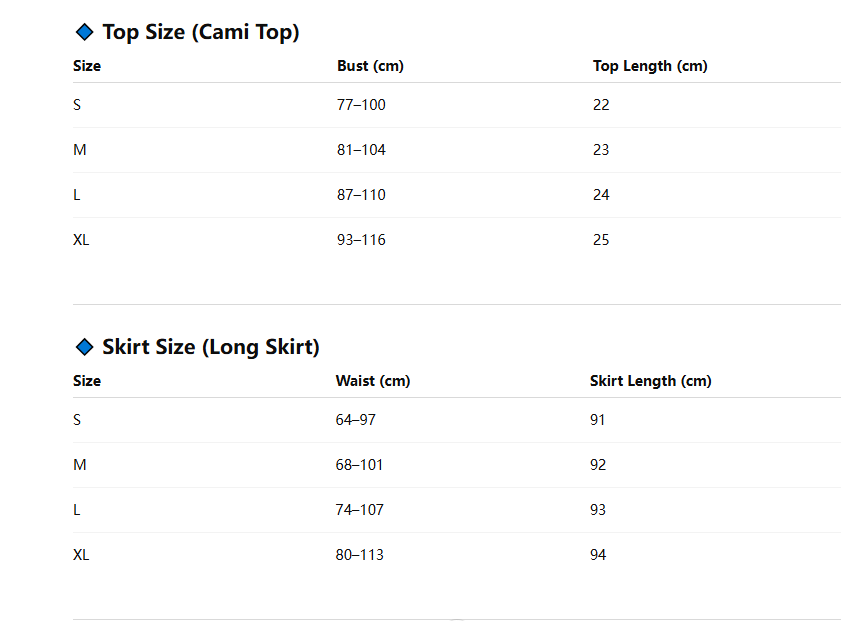Click the Skirt Length (cm) column header

(650, 380)
